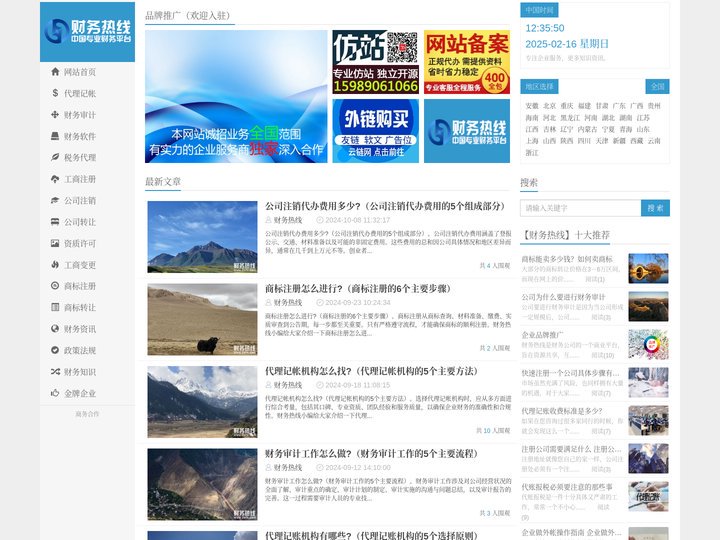This screenshot has width=720, height=540.
Task: Click the 外链购买 advertisement banner
Action: (375, 131)
